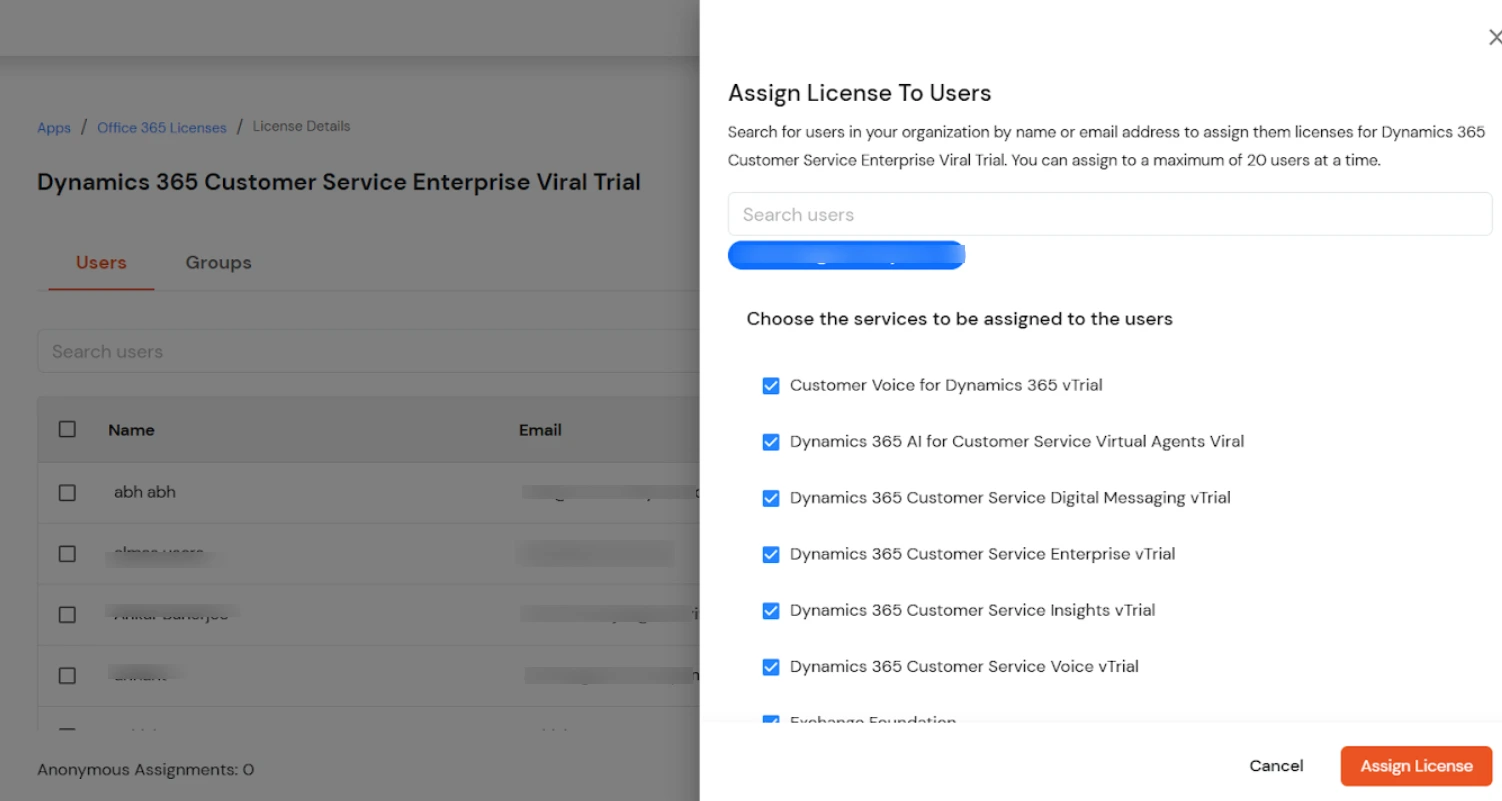The width and height of the screenshot is (1502, 801).
Task: Uncheck Dynamics 365 AI Customer Service Virtual Agents
Action: coord(771,441)
